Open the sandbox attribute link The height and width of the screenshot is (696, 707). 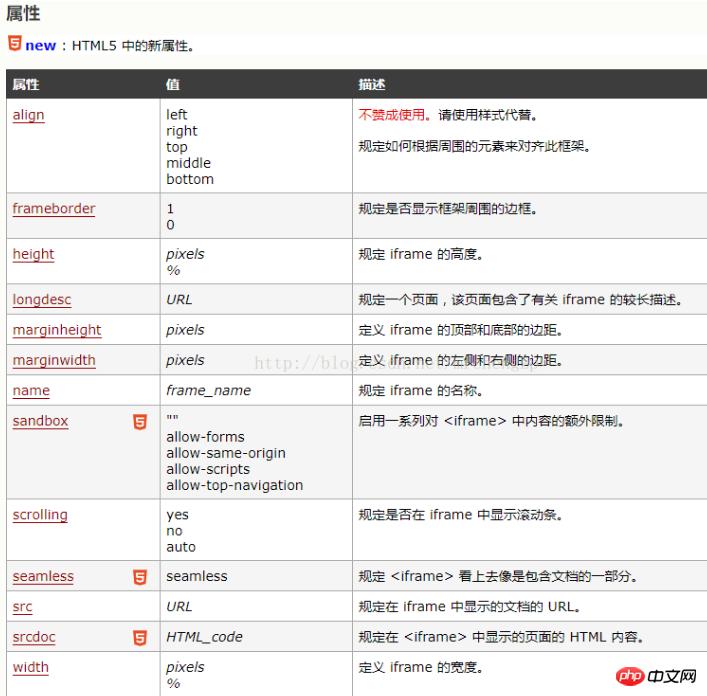tap(40, 421)
